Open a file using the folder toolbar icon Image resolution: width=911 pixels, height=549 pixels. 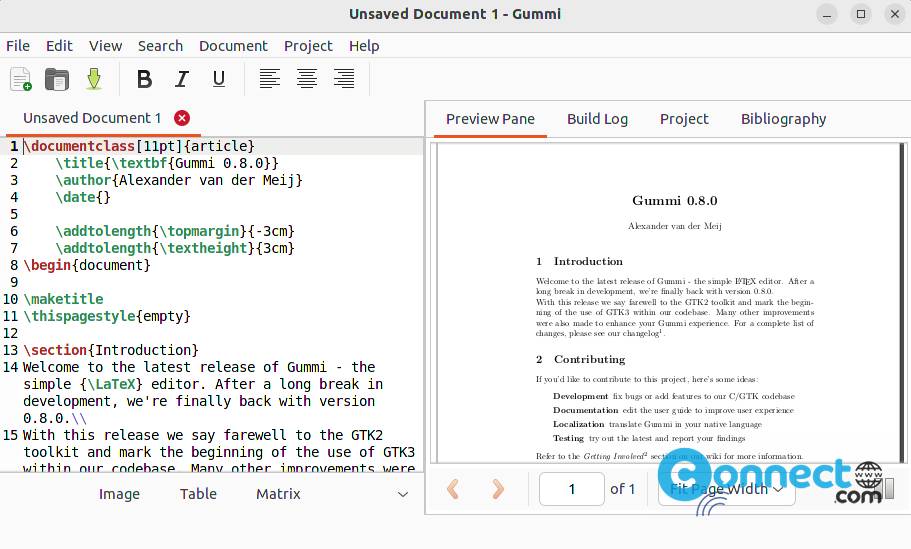pos(57,79)
